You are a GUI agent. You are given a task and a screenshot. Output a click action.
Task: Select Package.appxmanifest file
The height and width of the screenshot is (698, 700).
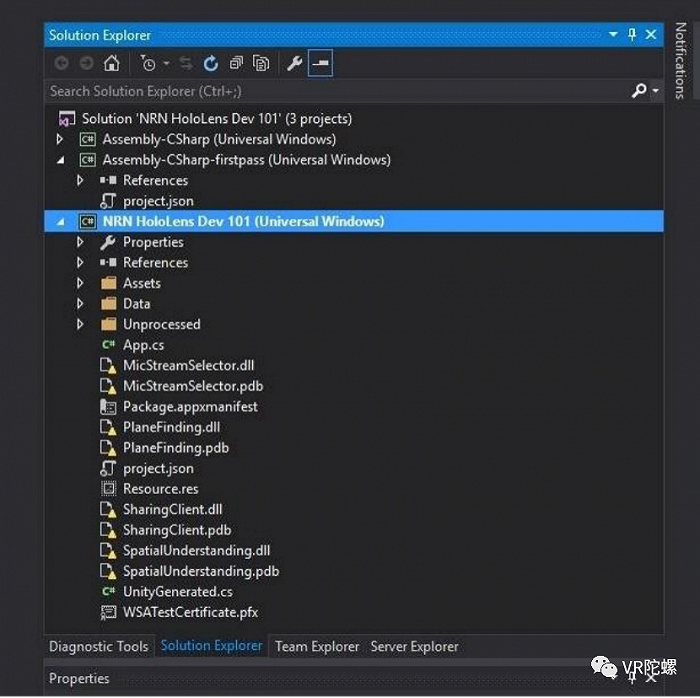(190, 407)
